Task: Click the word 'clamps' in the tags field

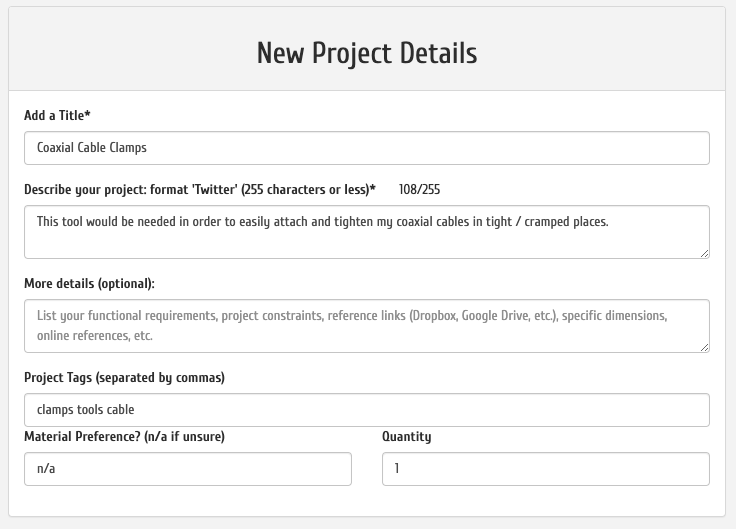Action: tap(55, 410)
